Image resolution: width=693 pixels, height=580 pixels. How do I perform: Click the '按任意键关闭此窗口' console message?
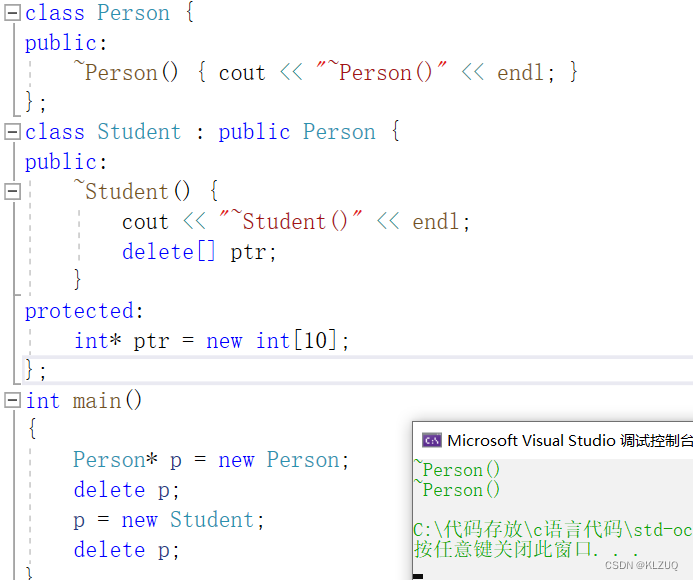tap(526, 549)
